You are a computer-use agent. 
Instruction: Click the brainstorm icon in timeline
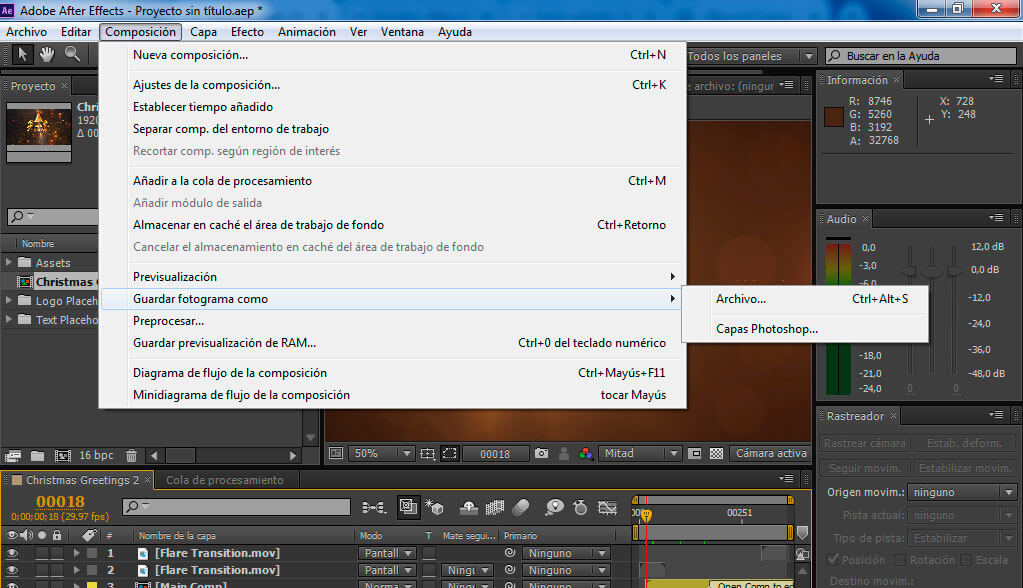point(554,507)
